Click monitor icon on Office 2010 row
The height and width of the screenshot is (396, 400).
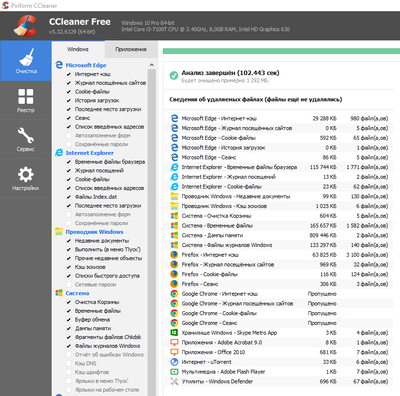(174, 352)
